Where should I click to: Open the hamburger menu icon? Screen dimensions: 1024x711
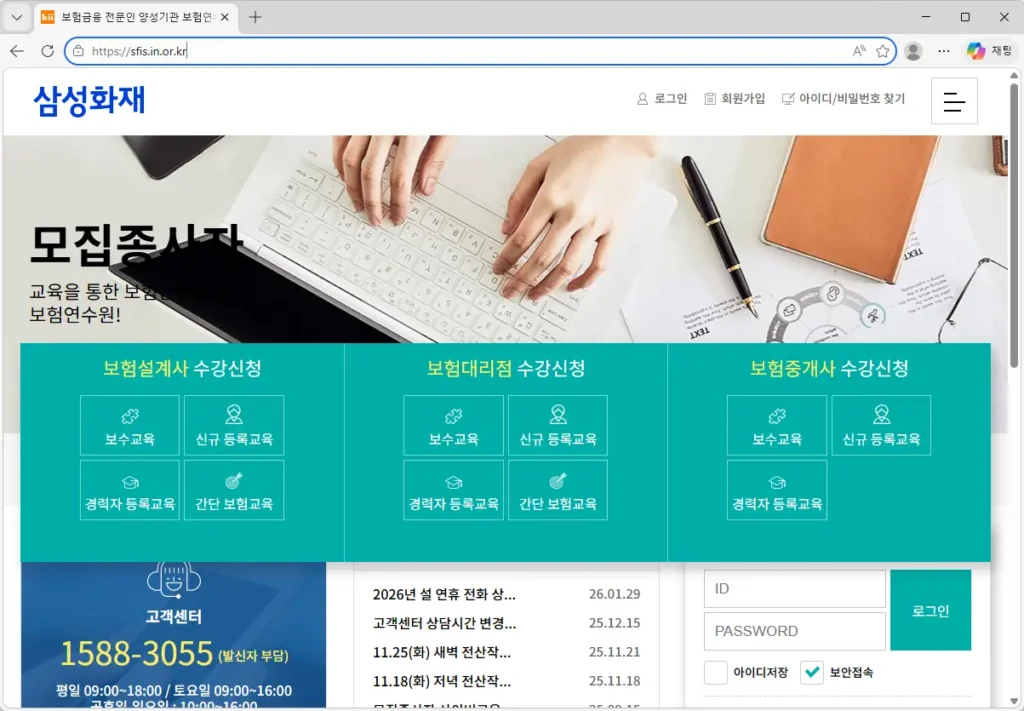pyautogui.click(x=954, y=101)
